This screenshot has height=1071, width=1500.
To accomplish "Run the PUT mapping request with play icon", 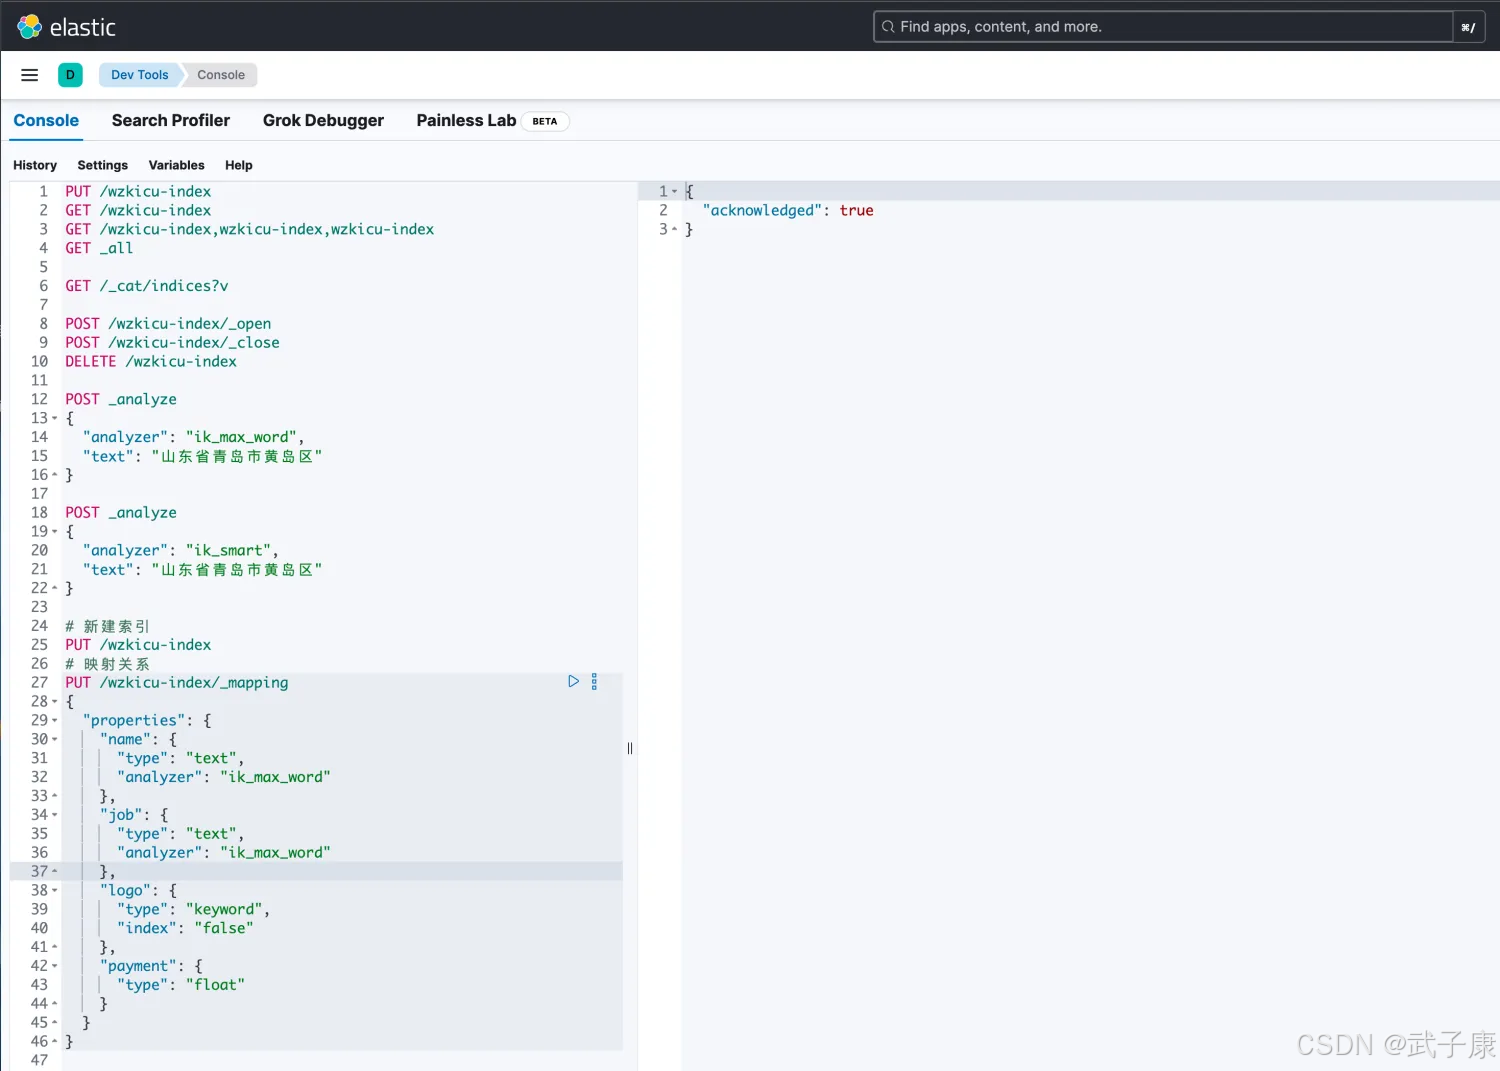I will point(573,682).
